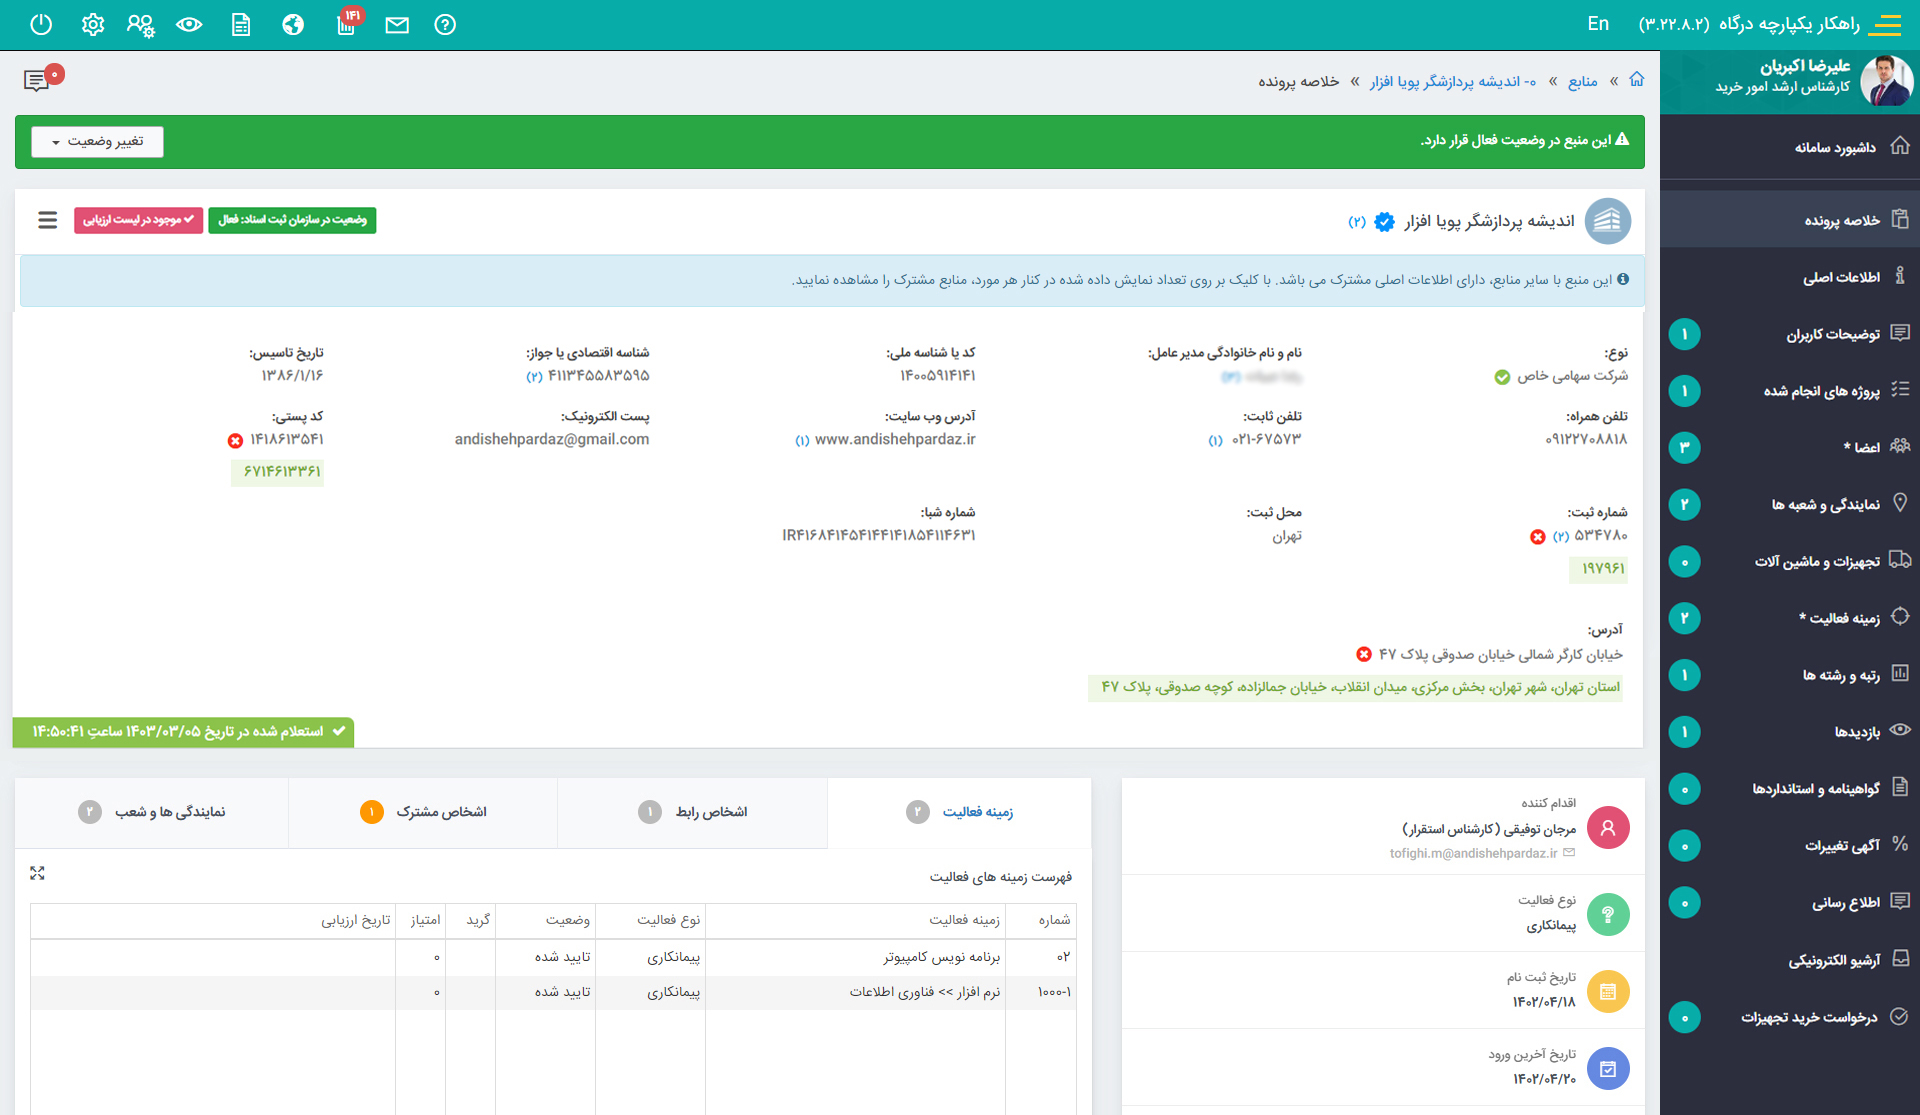Click the globe icon in top bar

tap(293, 24)
